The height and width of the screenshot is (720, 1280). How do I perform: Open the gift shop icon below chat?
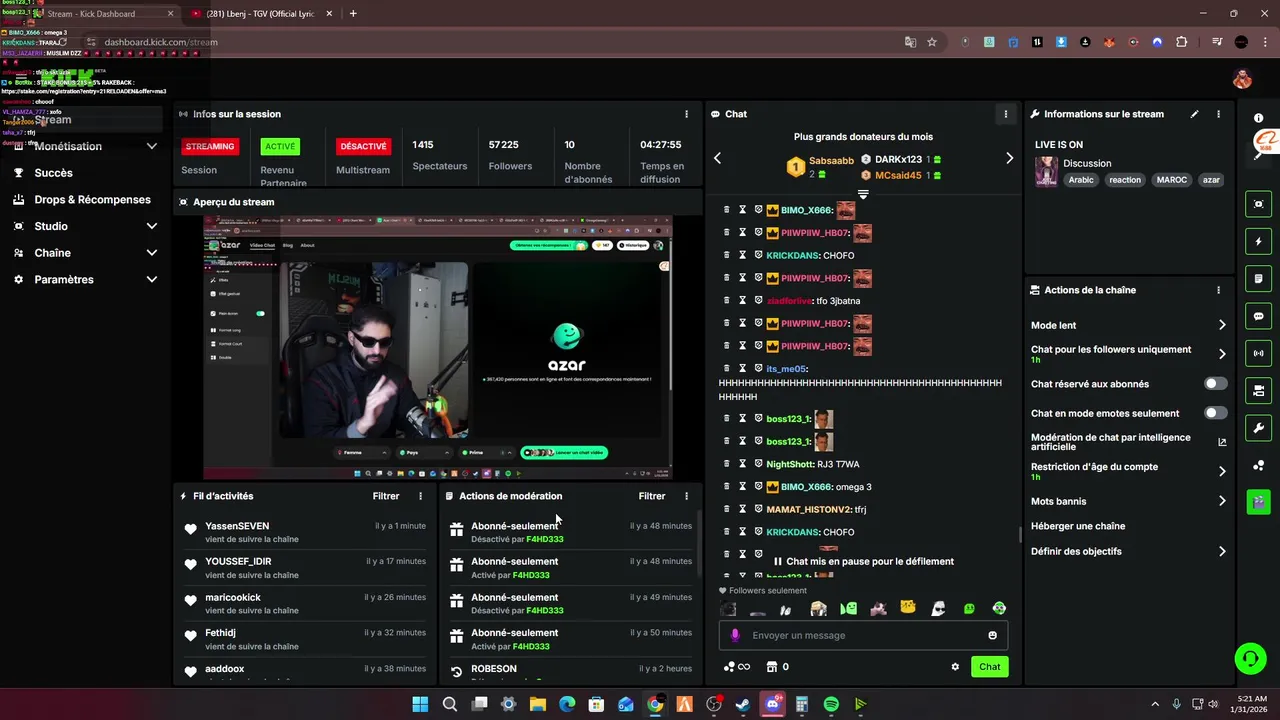click(x=772, y=667)
